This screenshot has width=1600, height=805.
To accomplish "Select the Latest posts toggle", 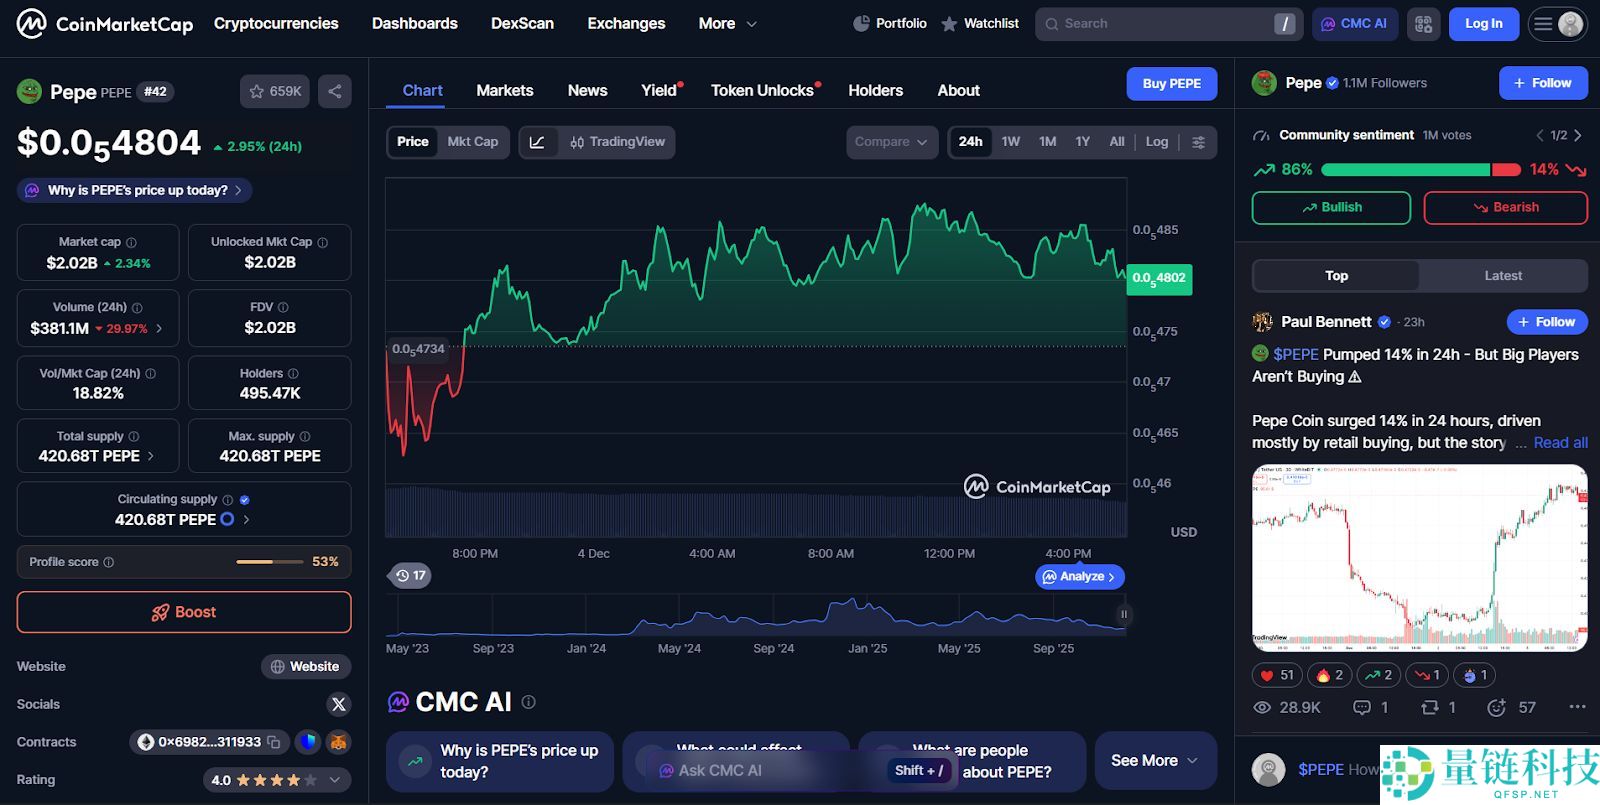I will point(1502,276).
